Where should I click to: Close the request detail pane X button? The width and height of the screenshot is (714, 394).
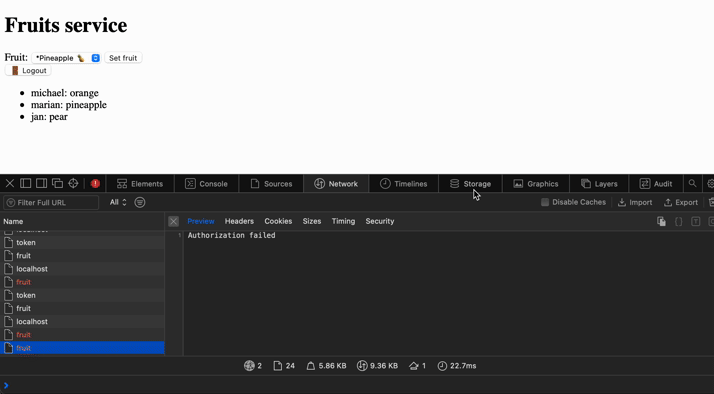173,221
